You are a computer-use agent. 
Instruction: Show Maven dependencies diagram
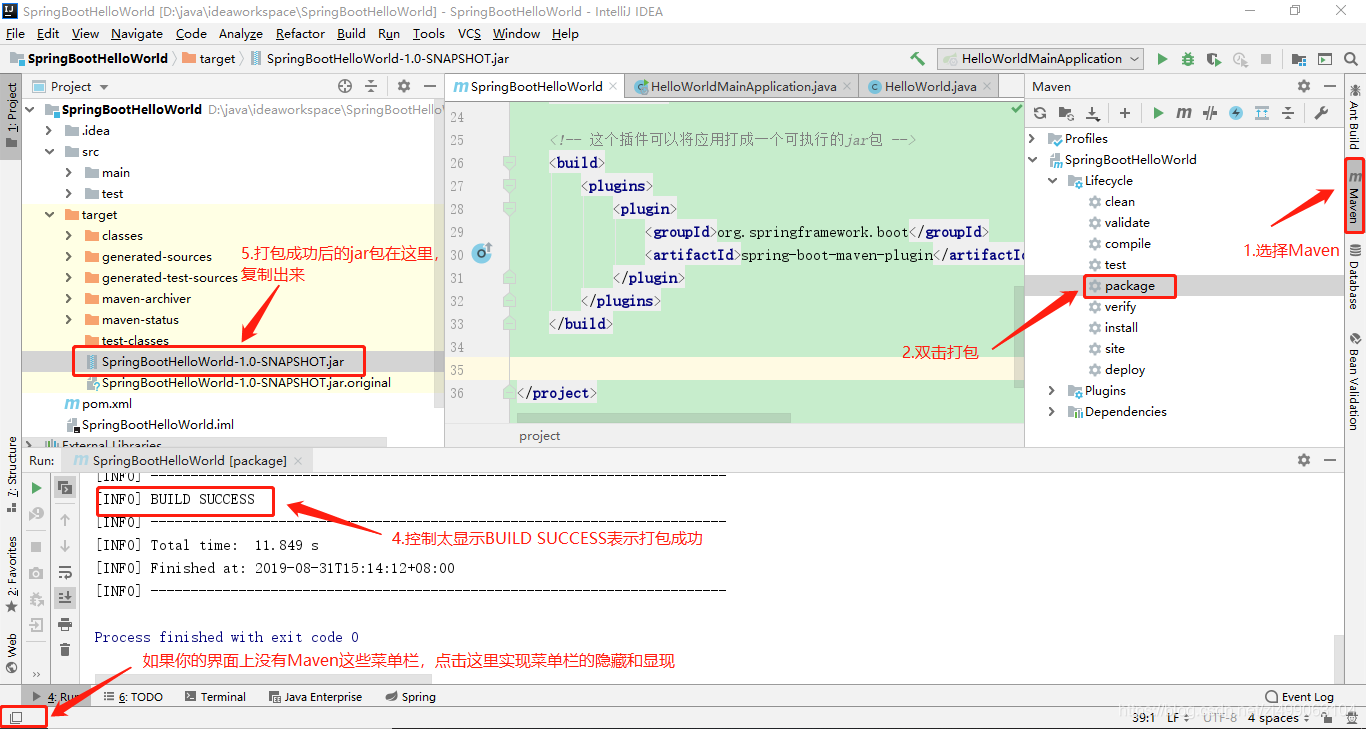[1262, 113]
